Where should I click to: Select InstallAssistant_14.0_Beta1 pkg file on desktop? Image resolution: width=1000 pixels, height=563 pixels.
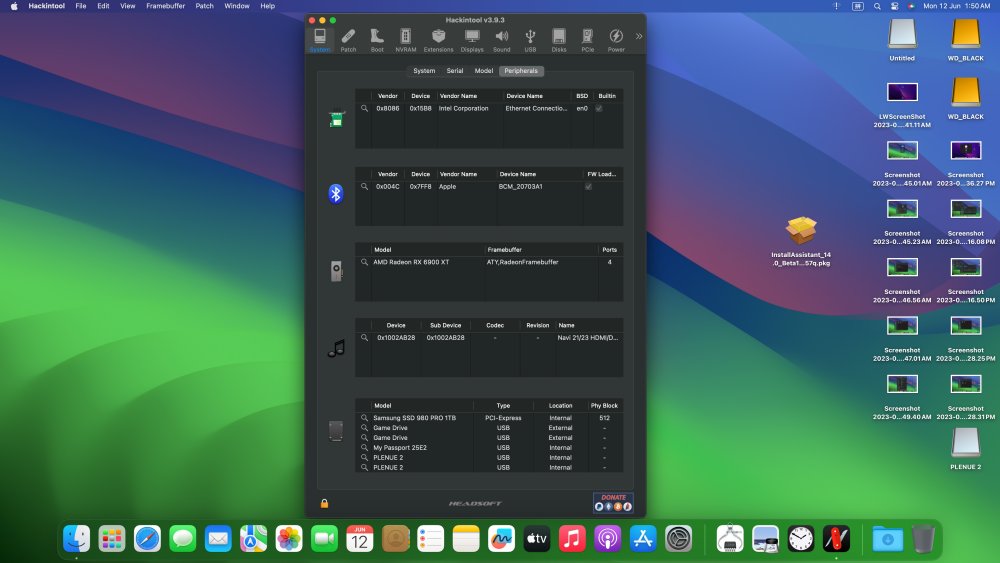point(801,242)
